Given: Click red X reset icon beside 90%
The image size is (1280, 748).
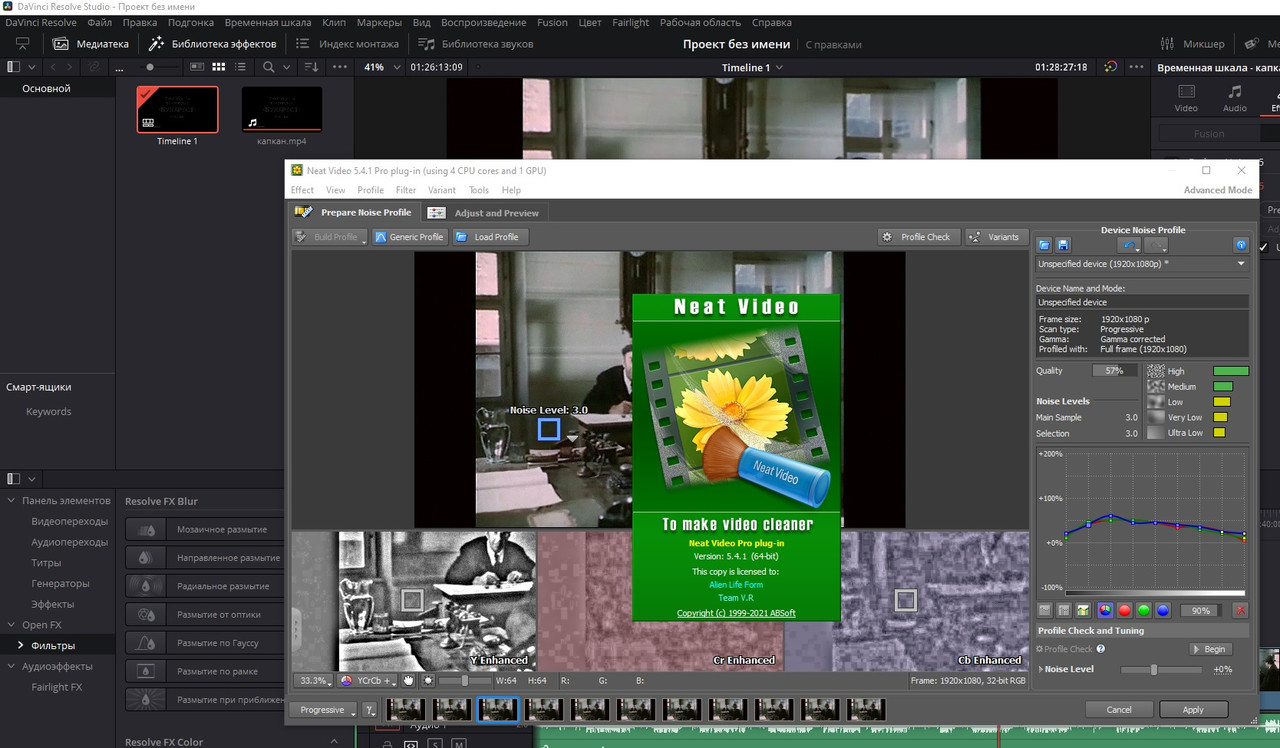Looking at the screenshot, I should point(1240,610).
